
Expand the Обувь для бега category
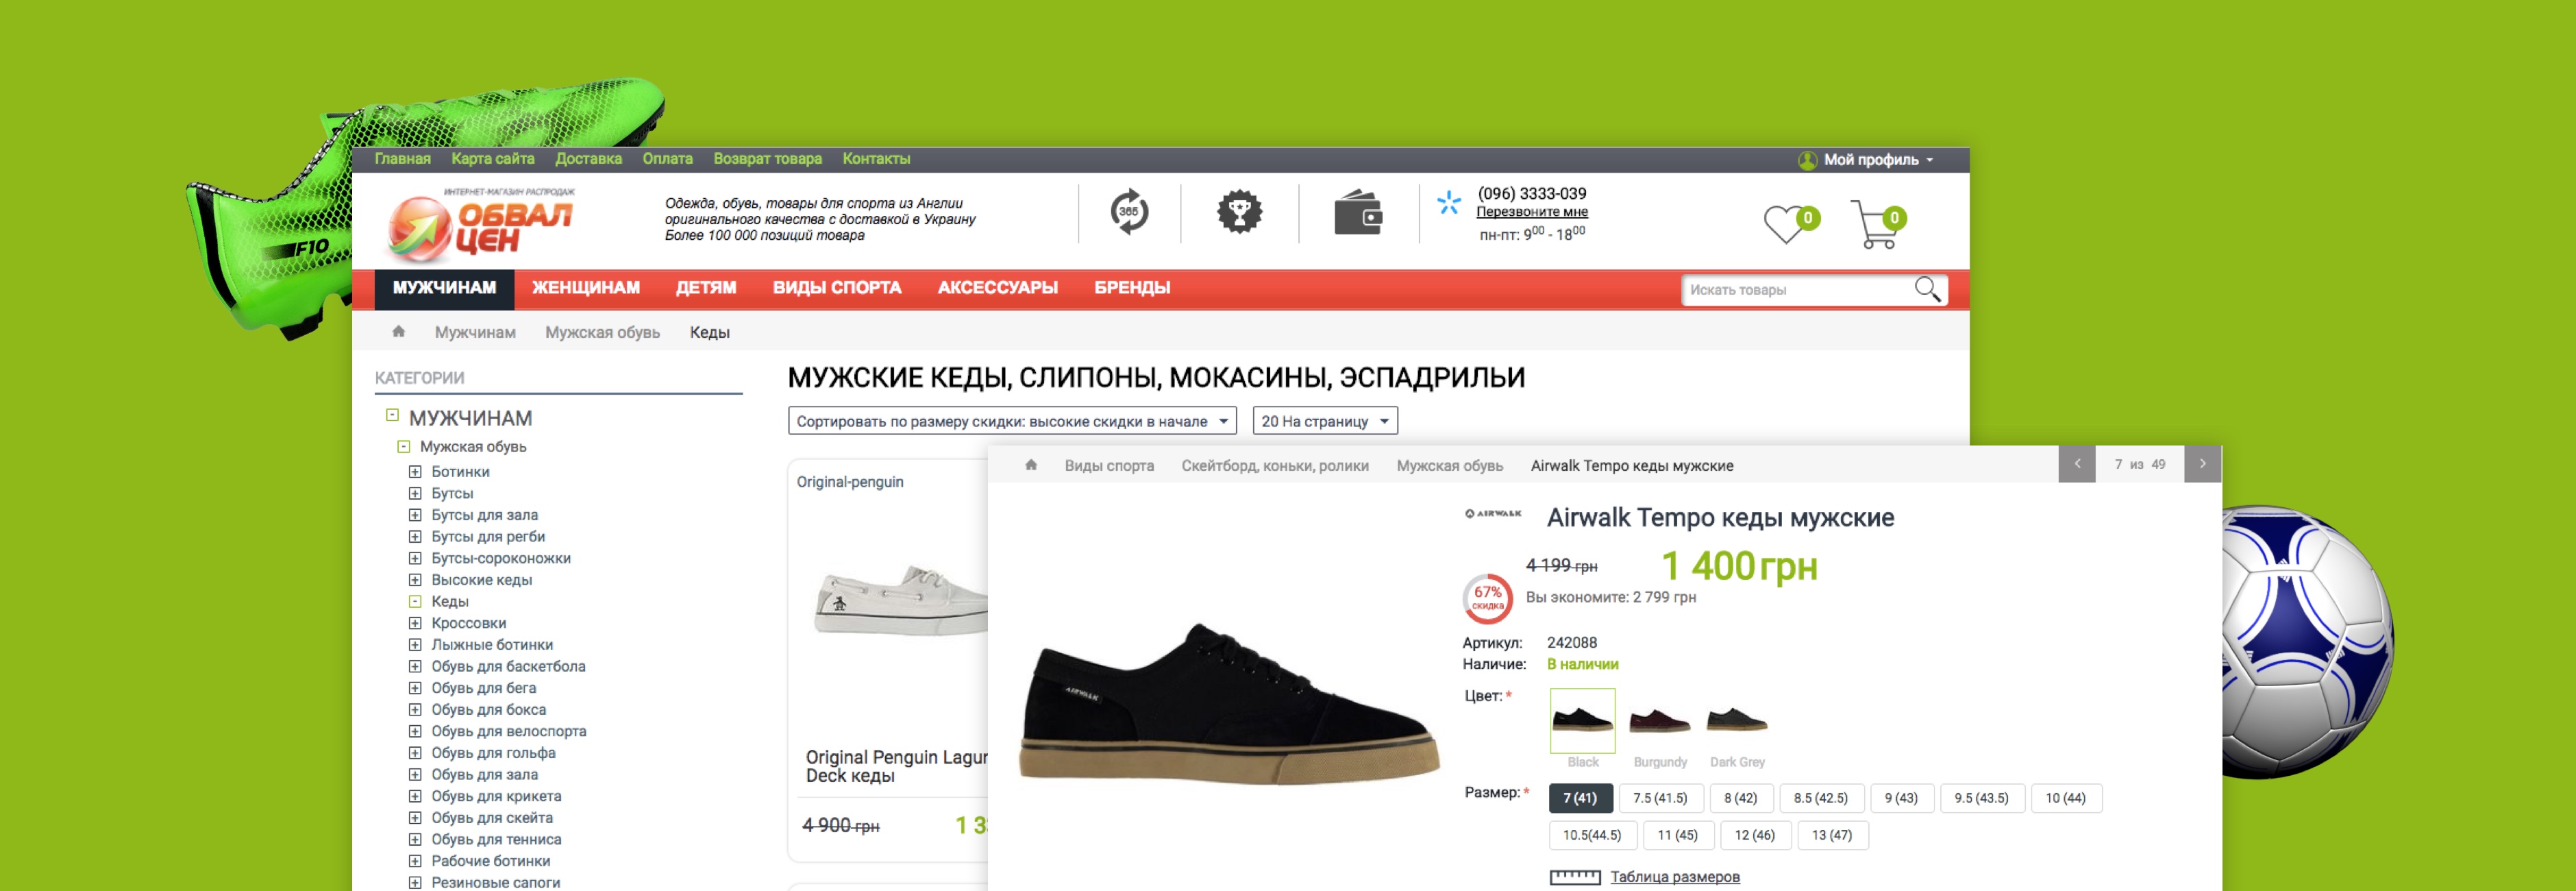click(415, 688)
